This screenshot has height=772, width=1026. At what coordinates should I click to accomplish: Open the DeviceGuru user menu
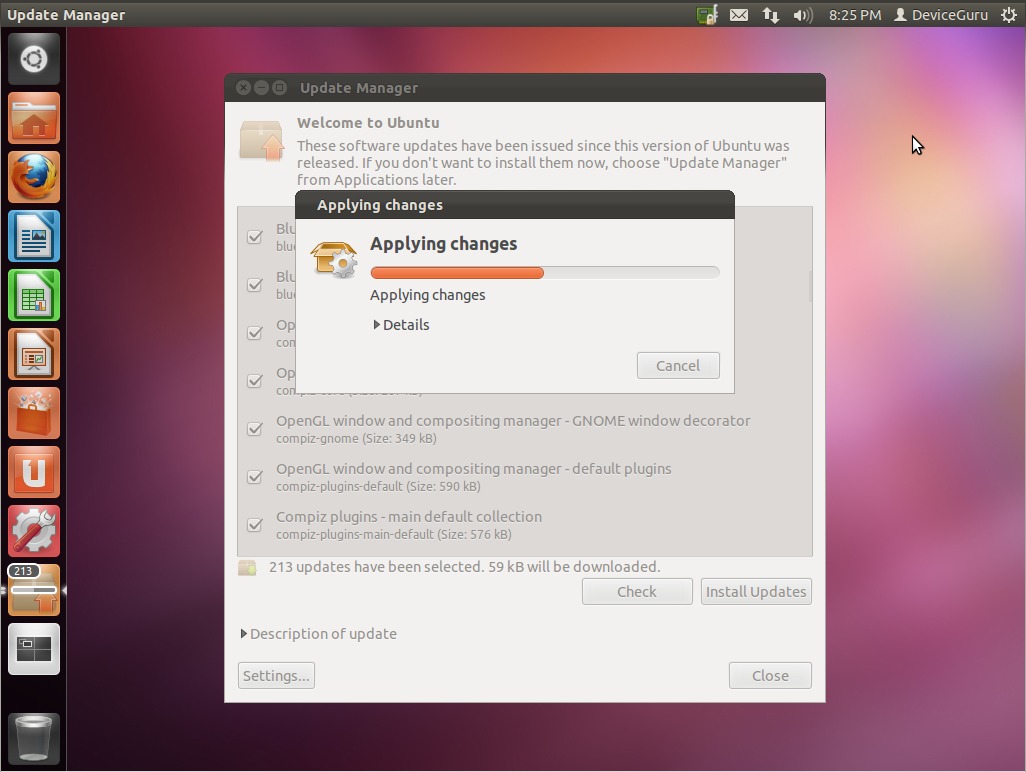[x=941, y=14]
